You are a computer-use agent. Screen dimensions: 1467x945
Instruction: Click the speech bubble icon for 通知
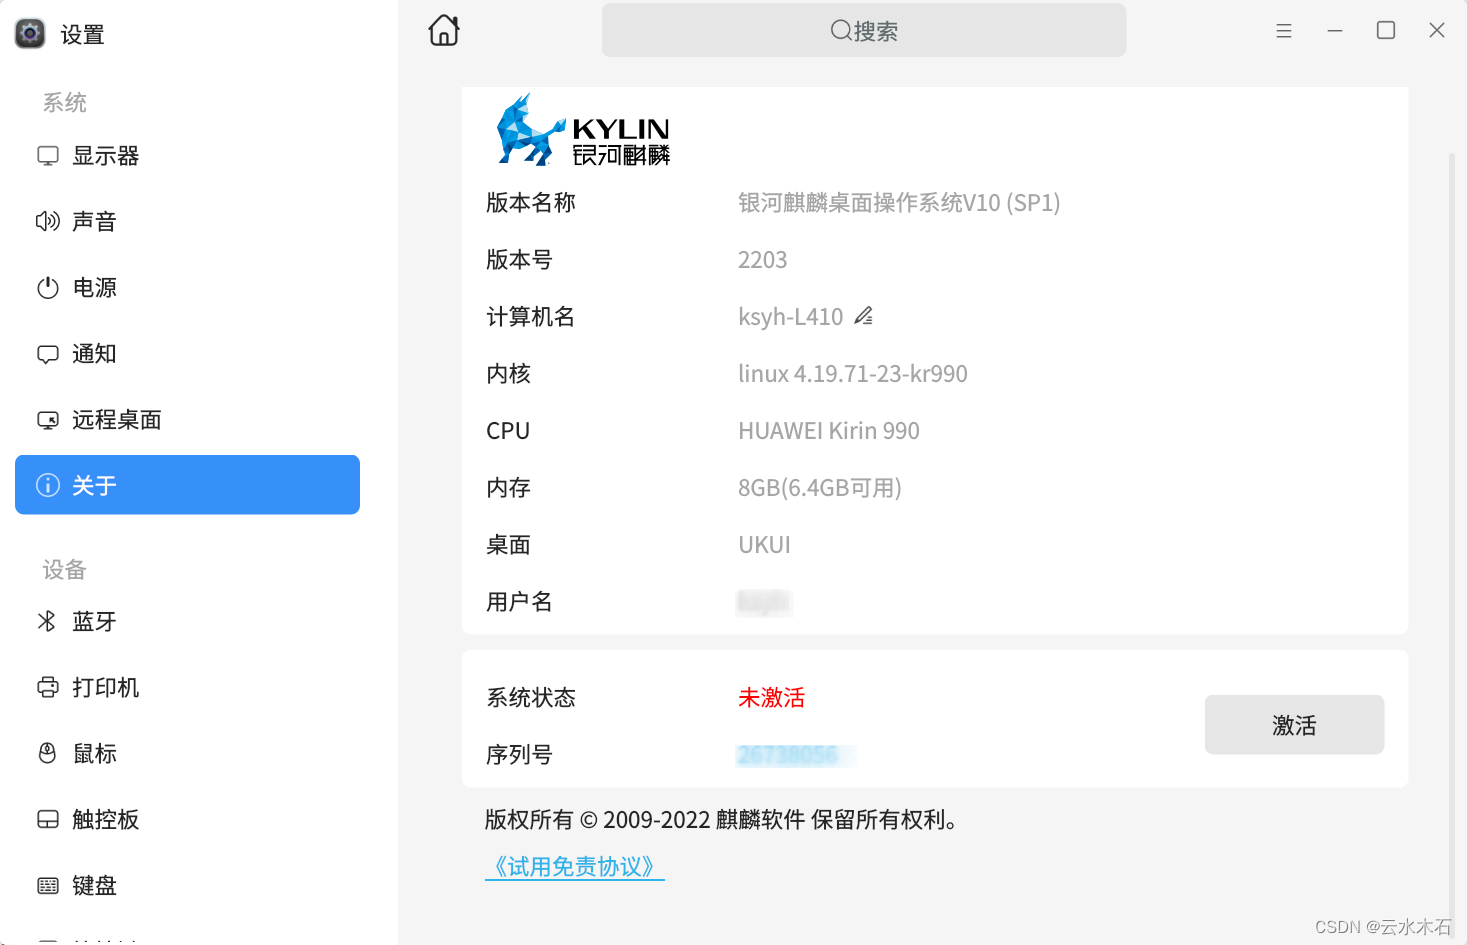(x=48, y=354)
